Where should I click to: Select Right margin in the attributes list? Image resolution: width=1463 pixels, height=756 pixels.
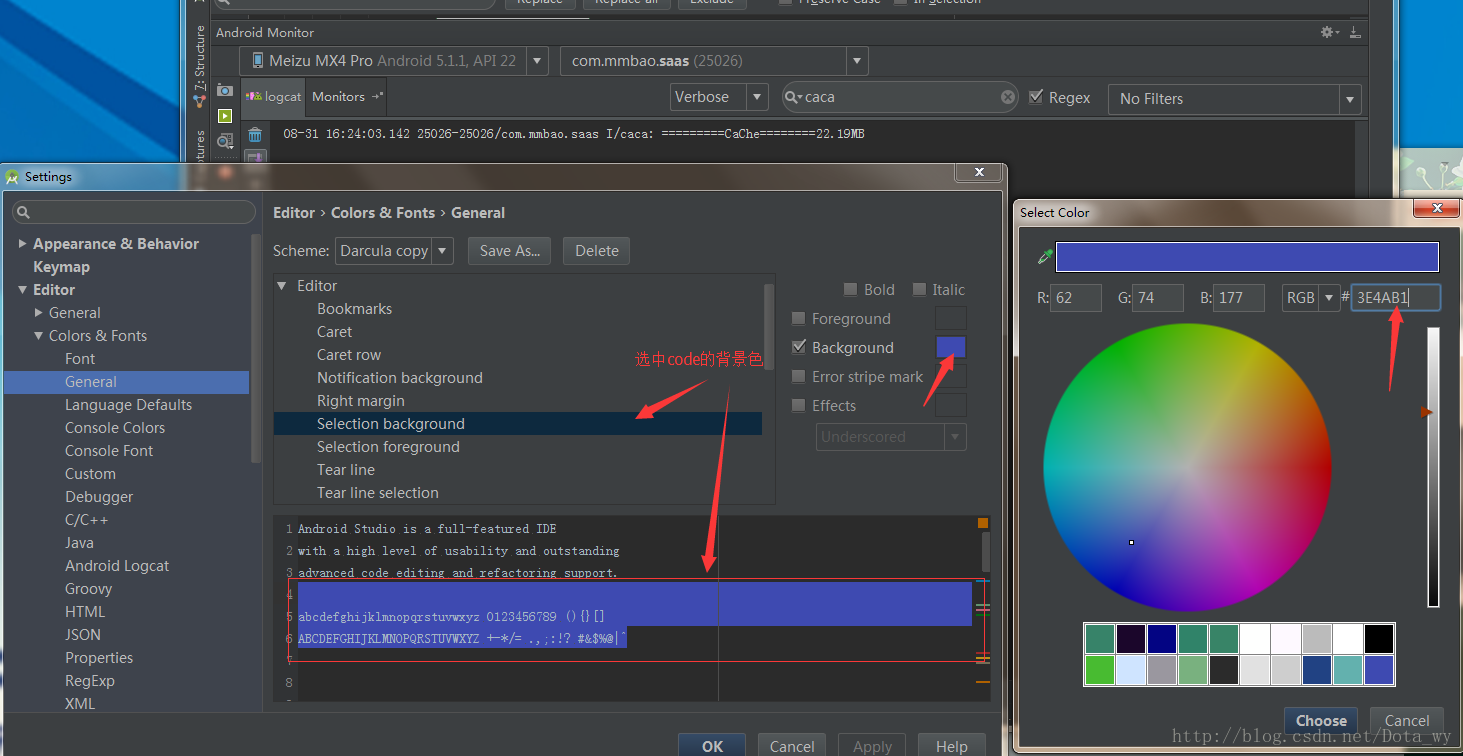pyautogui.click(x=361, y=401)
